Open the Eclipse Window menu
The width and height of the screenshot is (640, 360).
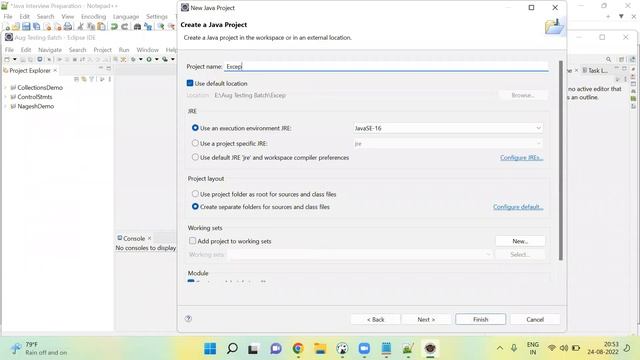(x=147, y=50)
